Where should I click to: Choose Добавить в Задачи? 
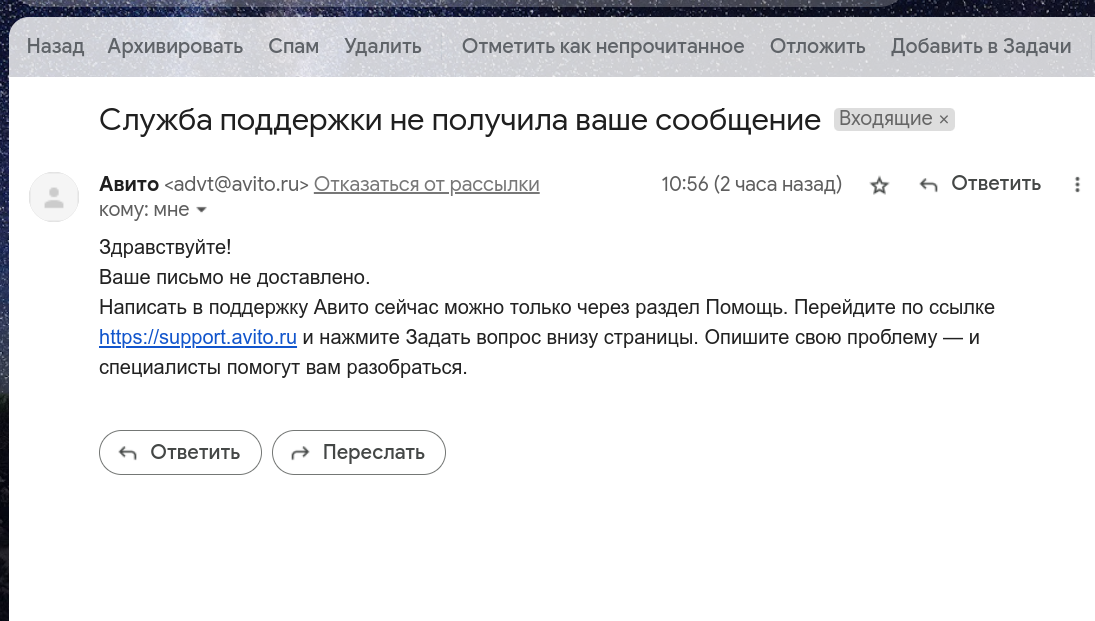click(980, 46)
